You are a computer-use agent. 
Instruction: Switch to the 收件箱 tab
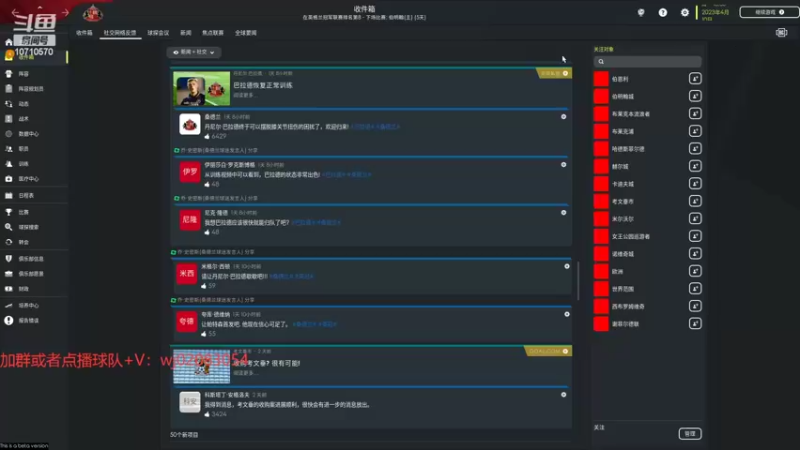pos(84,33)
